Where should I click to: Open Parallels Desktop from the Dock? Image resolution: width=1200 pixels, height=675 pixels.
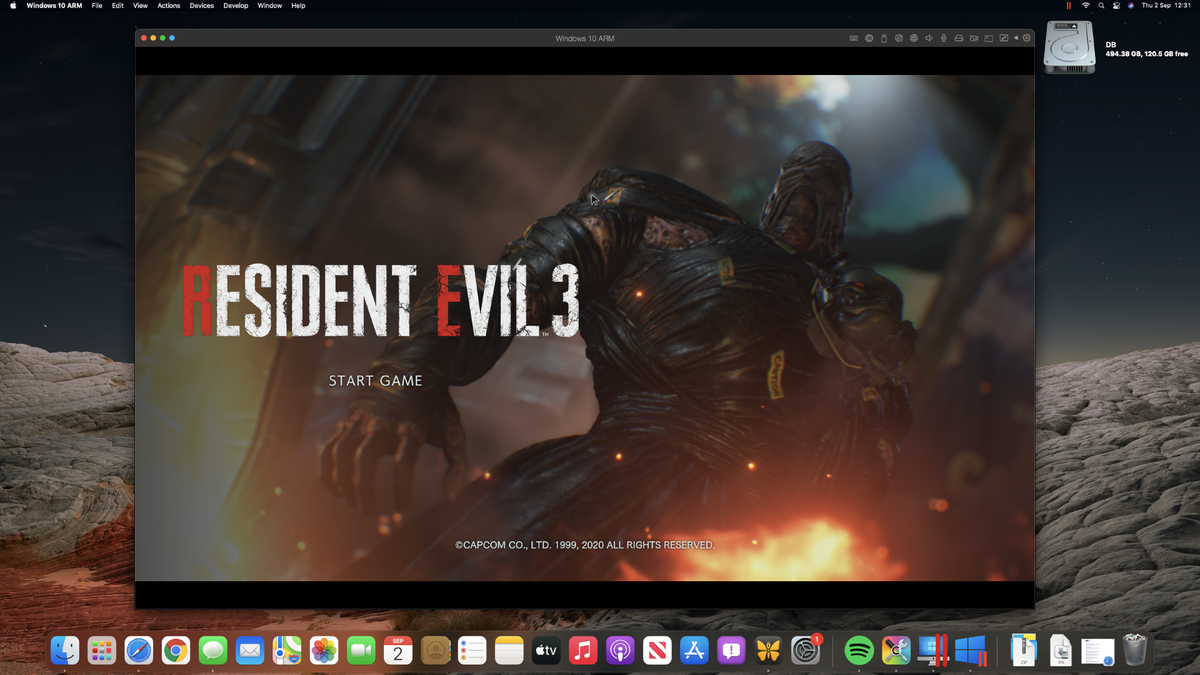tap(933, 650)
